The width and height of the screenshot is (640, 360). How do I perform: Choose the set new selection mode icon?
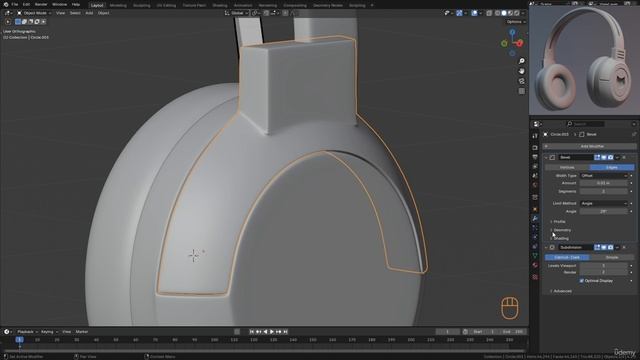pos(18,22)
